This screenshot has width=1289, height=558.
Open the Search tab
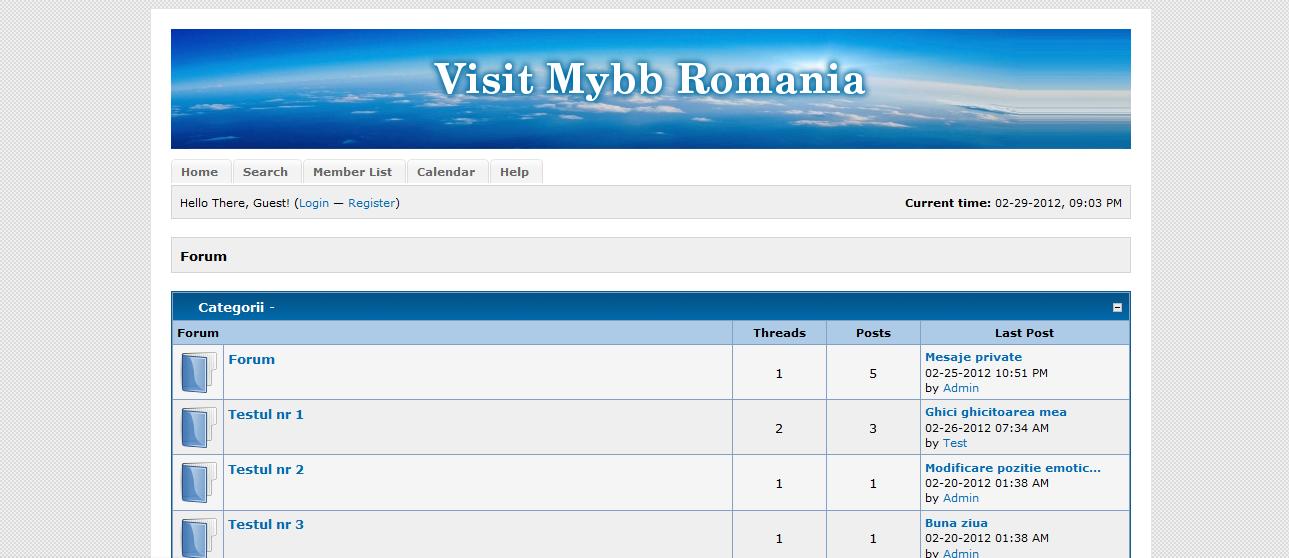point(265,172)
